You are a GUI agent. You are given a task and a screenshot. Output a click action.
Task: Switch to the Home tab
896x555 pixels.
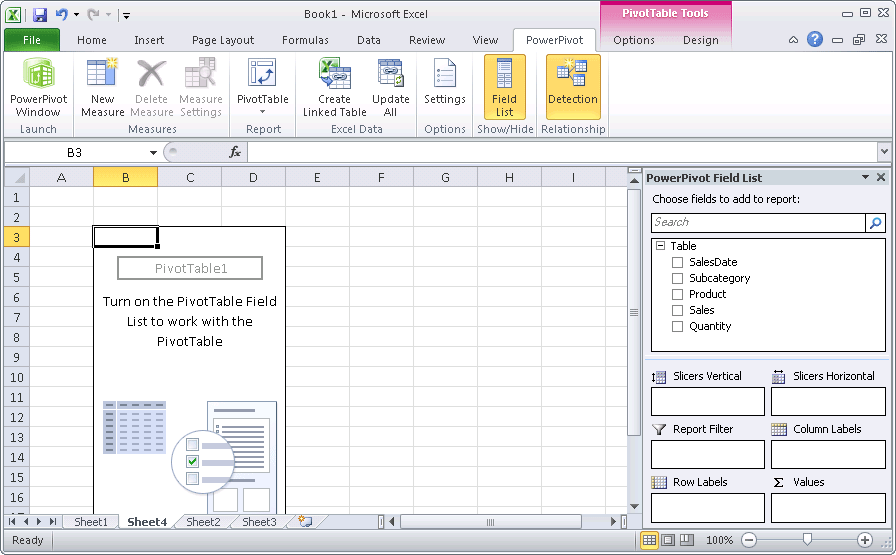91,40
